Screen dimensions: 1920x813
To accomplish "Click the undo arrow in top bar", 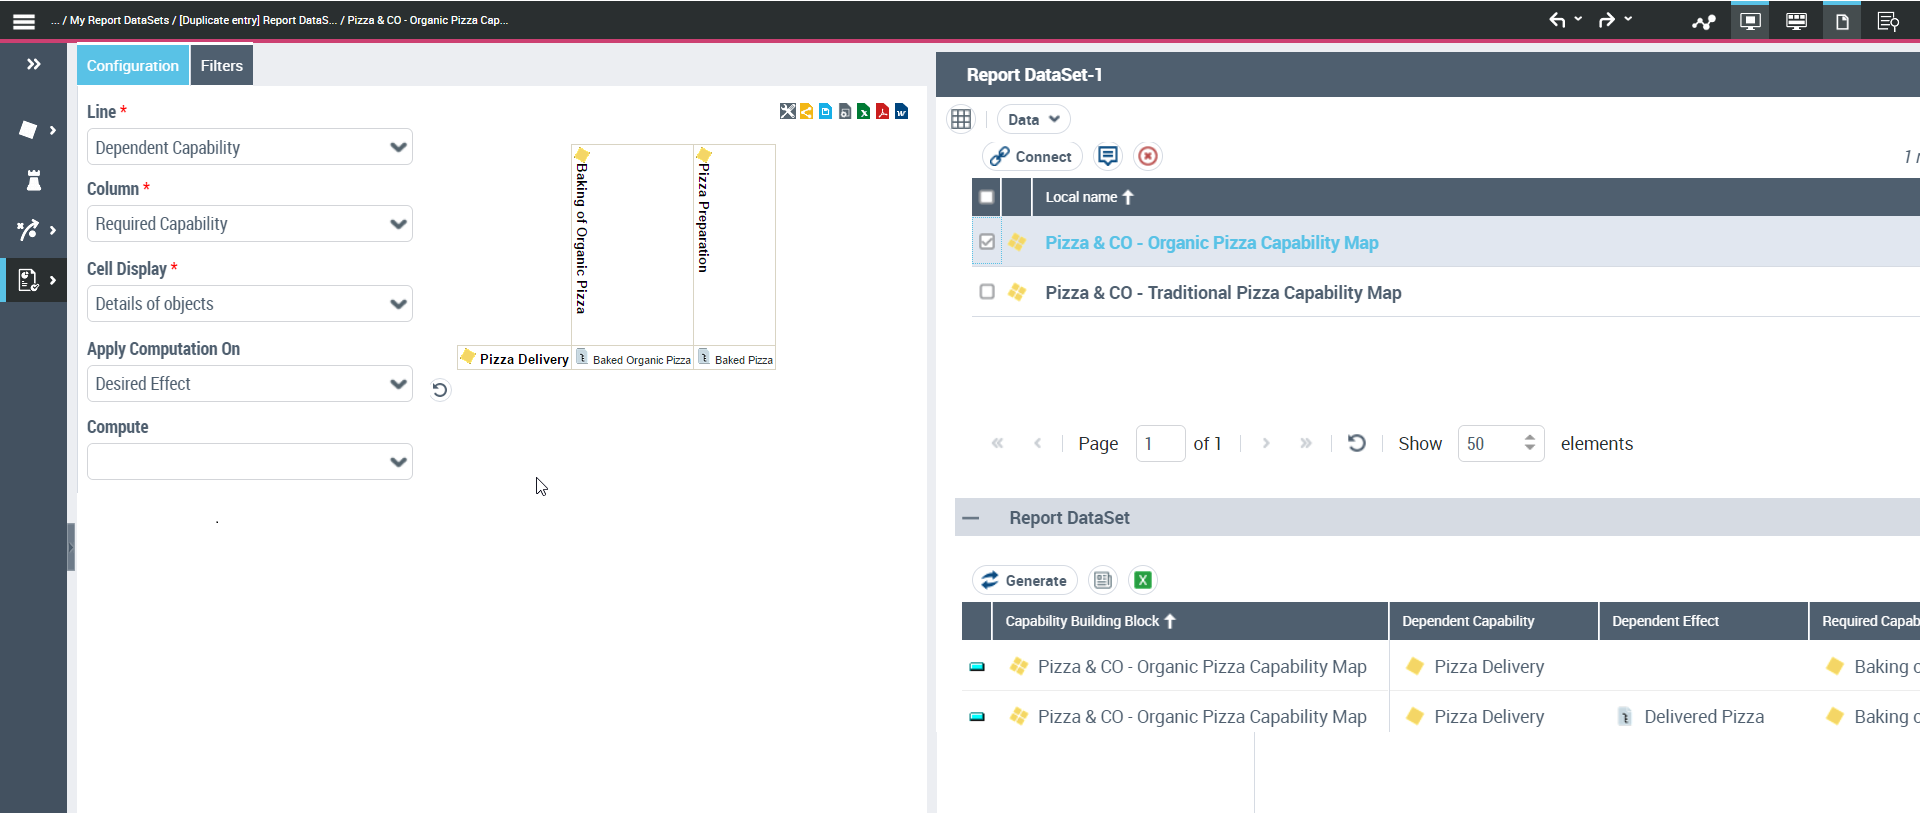I will [1557, 20].
